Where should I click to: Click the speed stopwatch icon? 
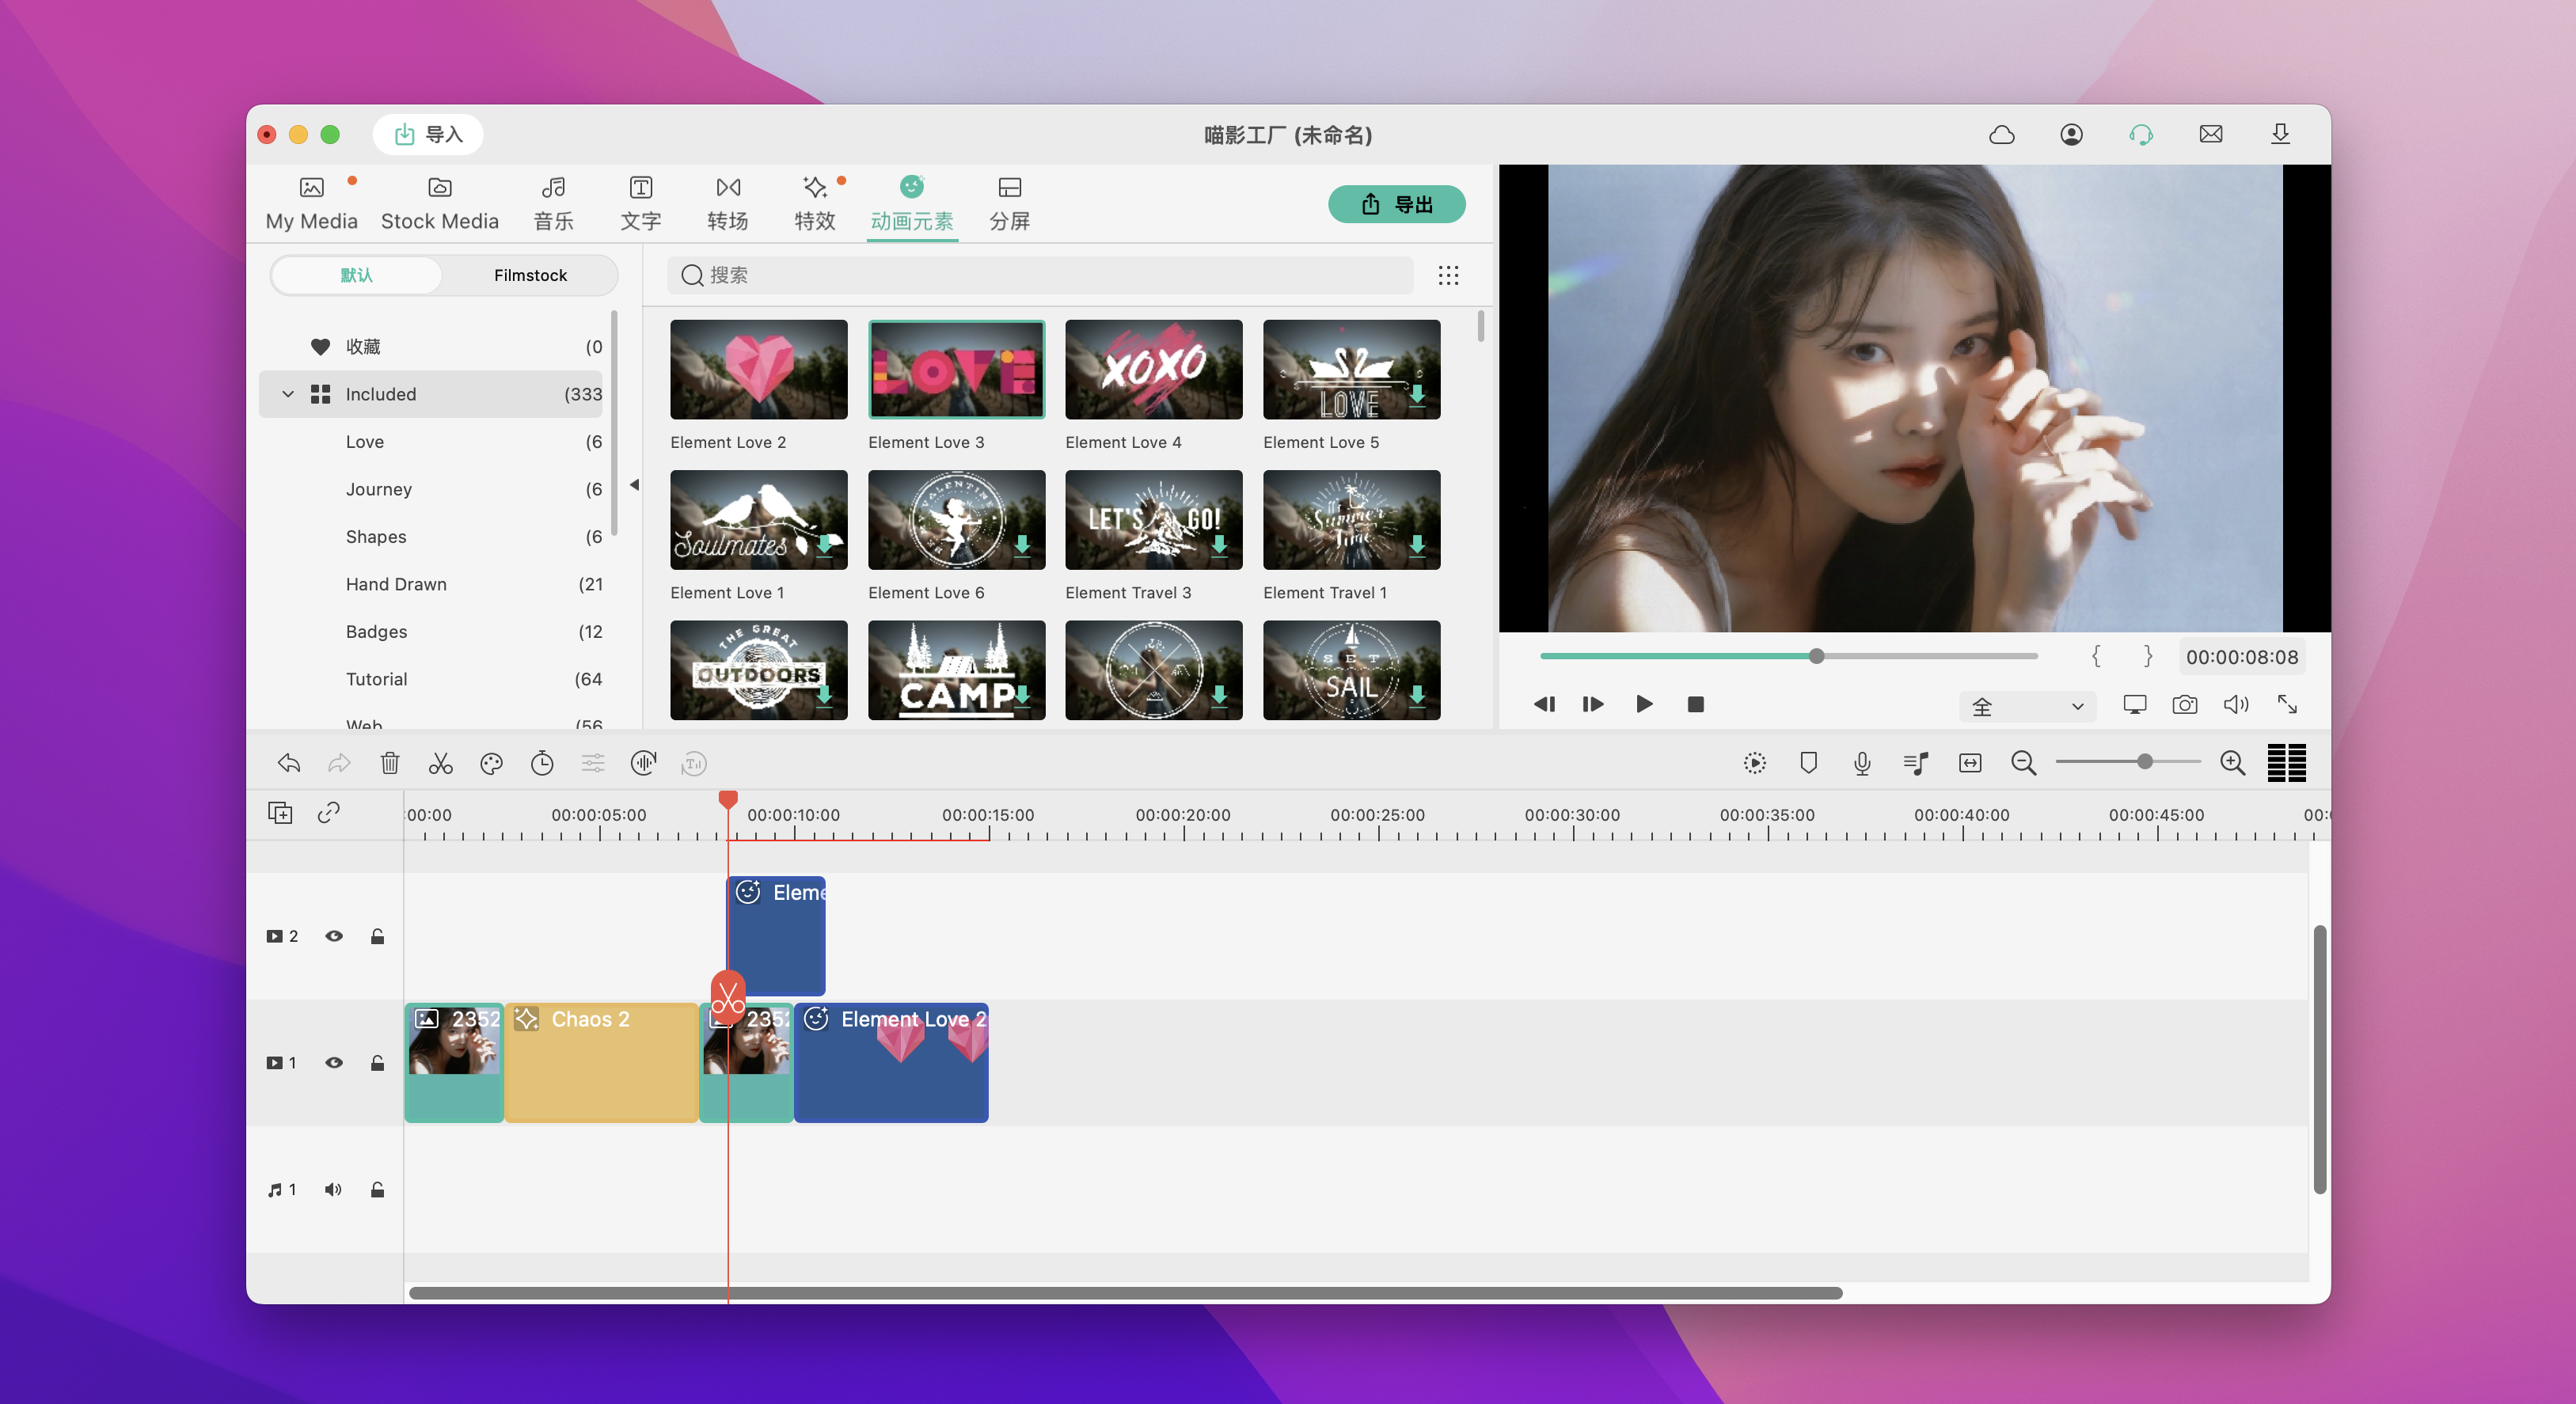point(542,764)
